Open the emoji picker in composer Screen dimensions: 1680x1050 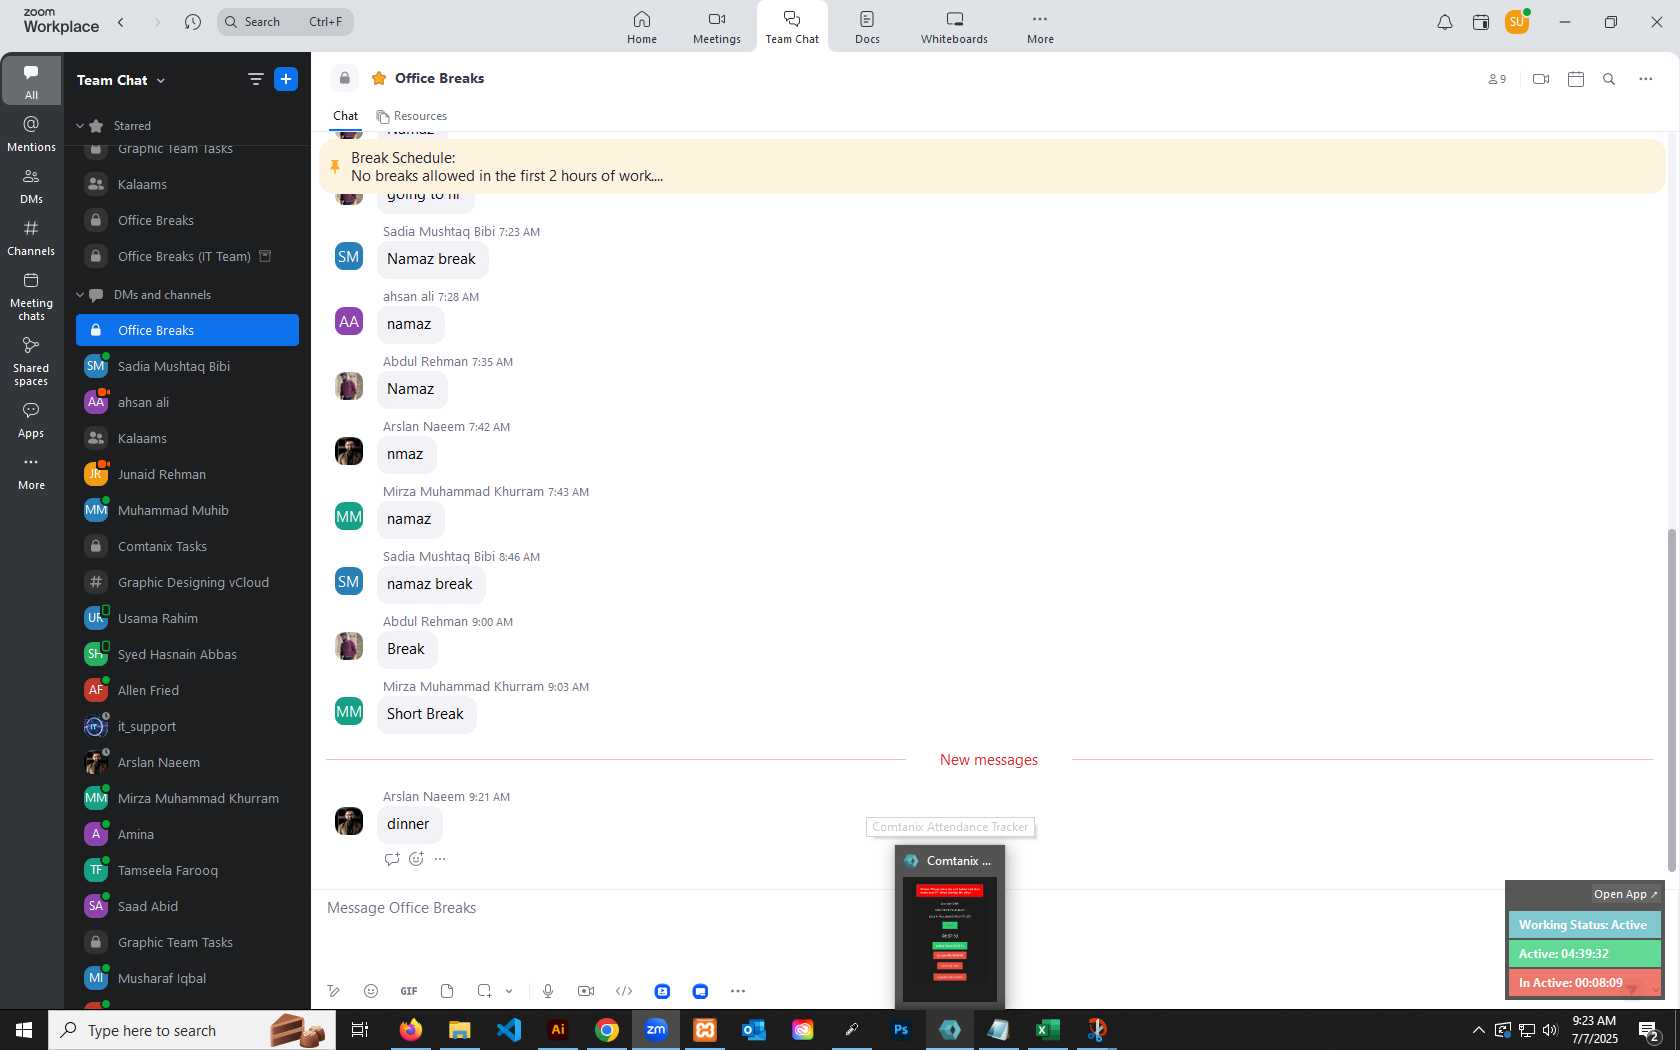coord(371,991)
